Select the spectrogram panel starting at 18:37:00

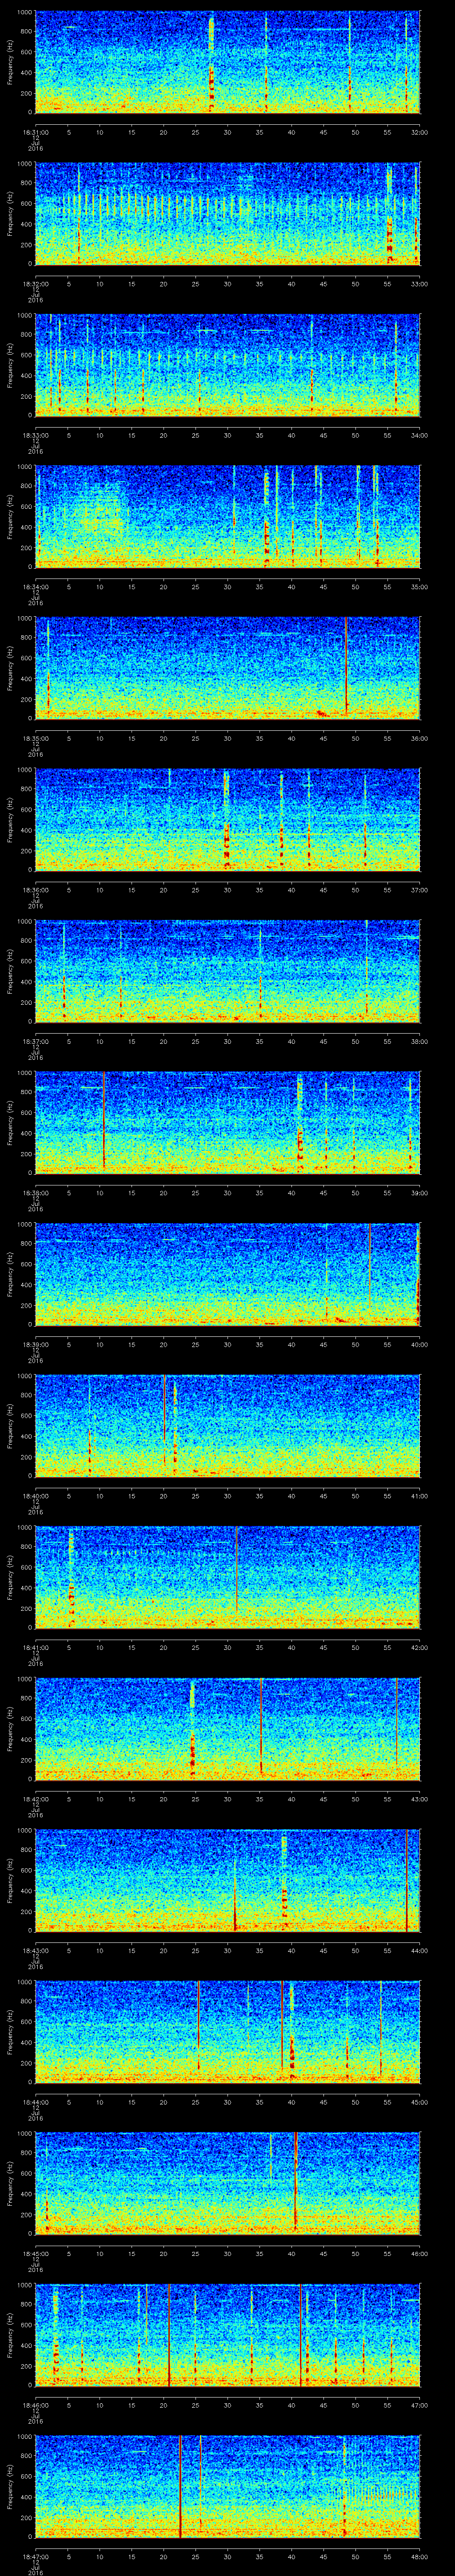(227, 971)
